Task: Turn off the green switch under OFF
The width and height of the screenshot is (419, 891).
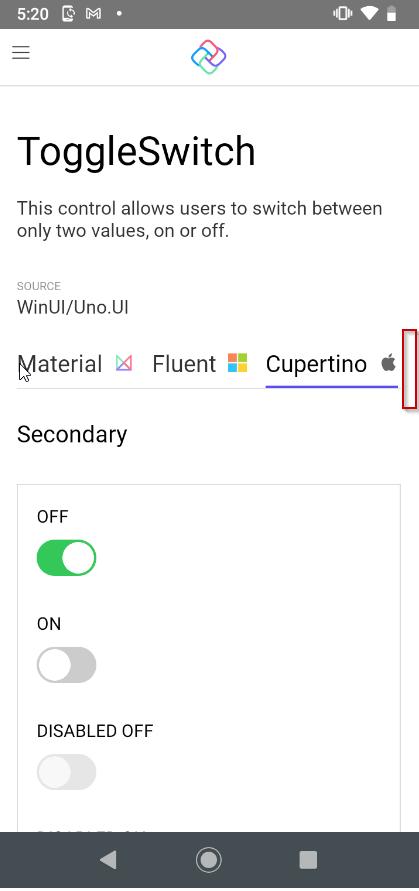Action: pyautogui.click(x=67, y=558)
